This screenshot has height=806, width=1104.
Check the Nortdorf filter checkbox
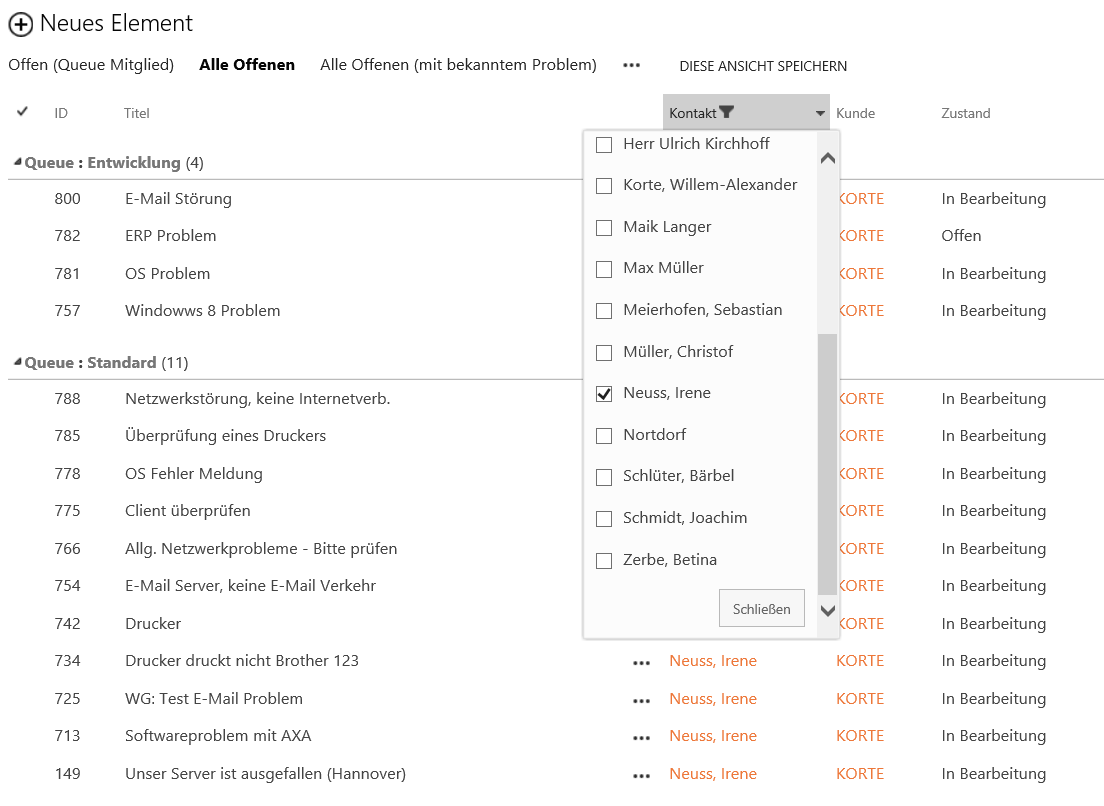point(604,436)
